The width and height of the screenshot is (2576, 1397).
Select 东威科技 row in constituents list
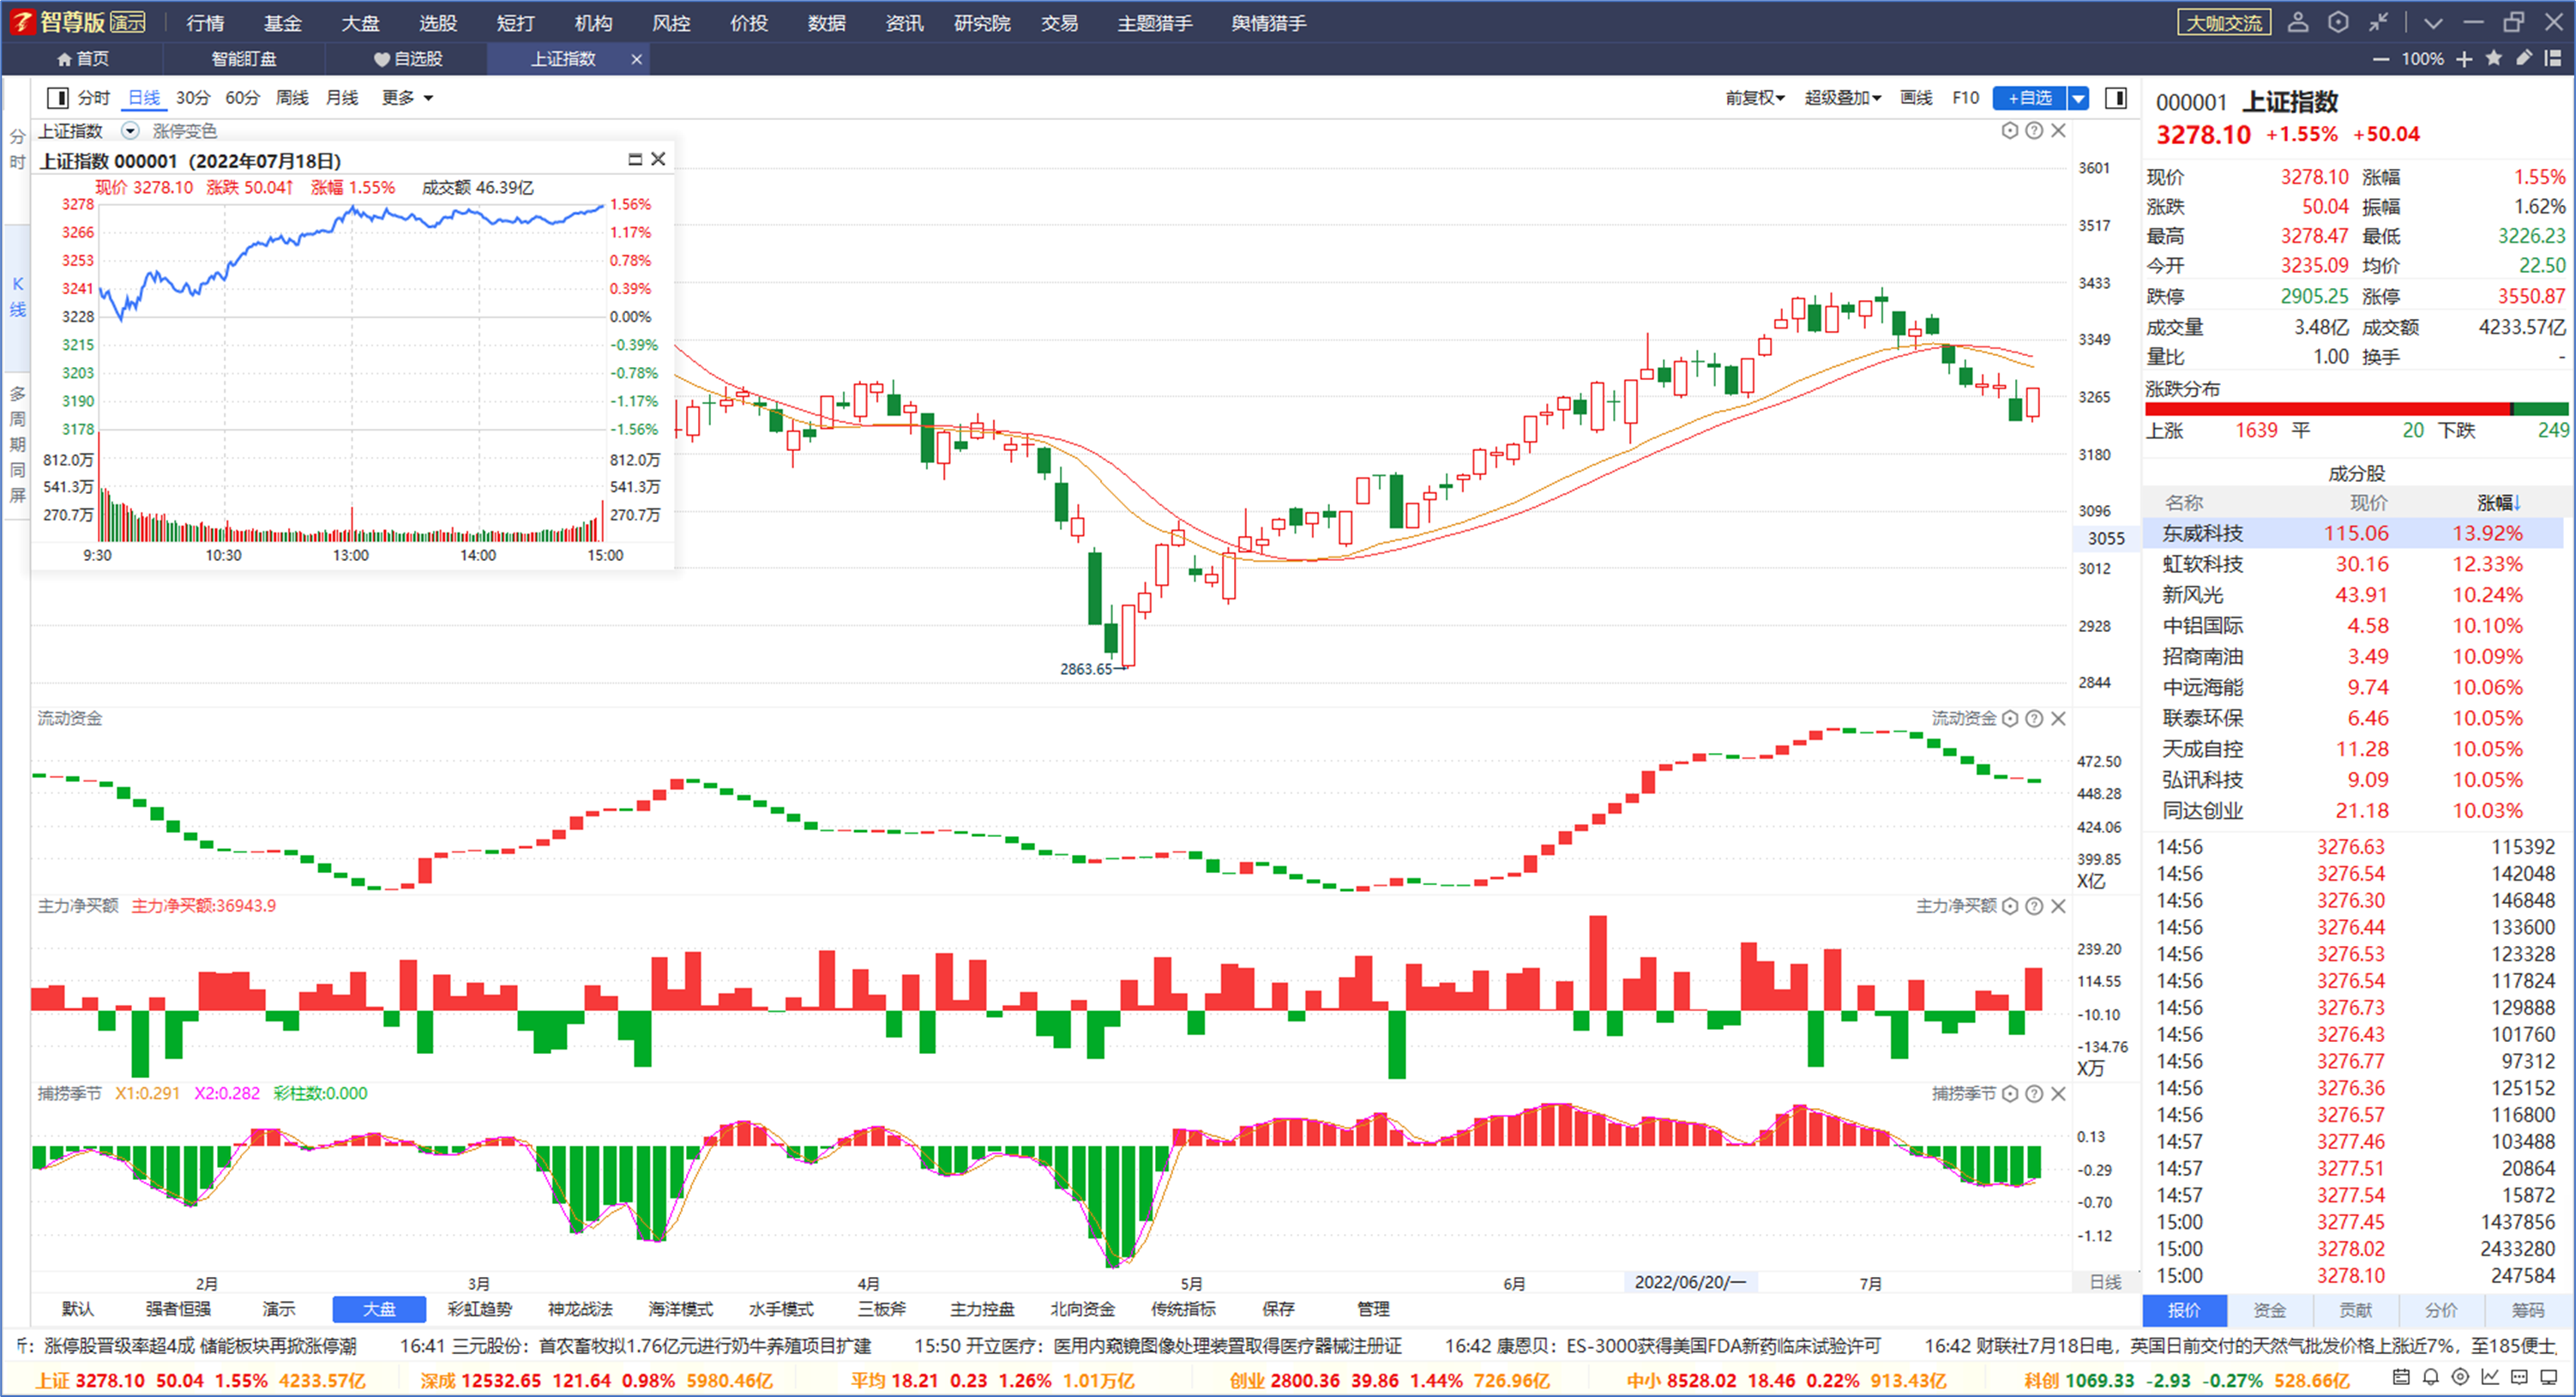pos(2353,533)
